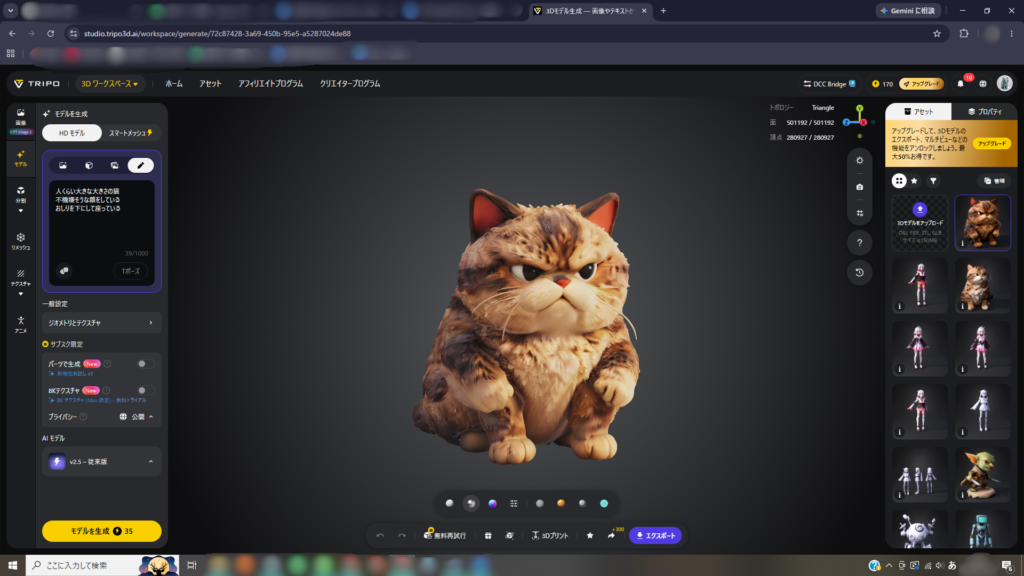Switch to the スマートメッシュ mode
Image resolution: width=1024 pixels, height=576 pixels.
[131, 133]
